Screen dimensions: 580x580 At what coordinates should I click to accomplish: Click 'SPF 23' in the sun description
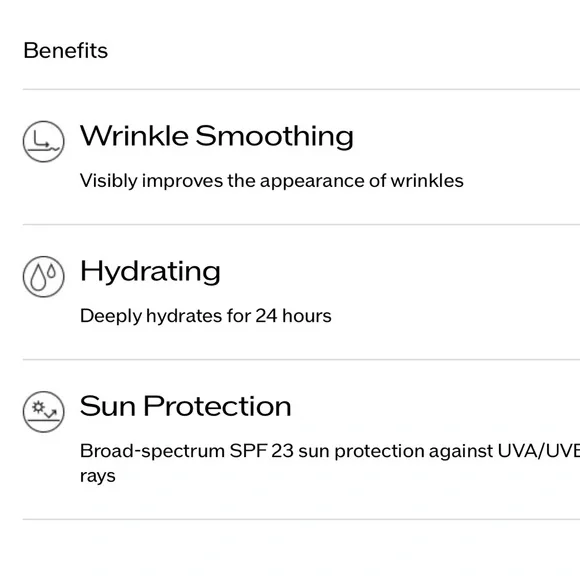262,451
